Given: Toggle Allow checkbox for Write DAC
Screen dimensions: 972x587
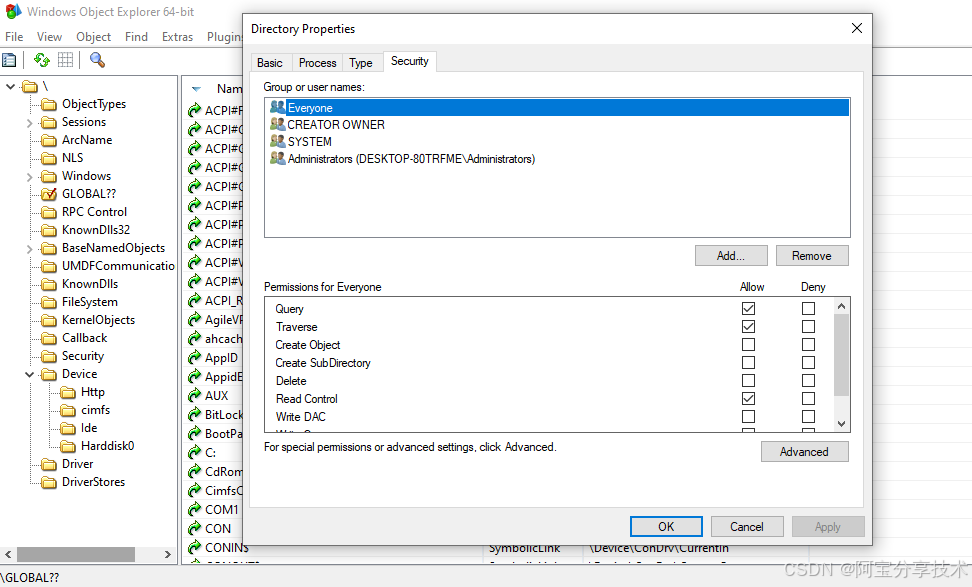Looking at the screenshot, I should click(748, 416).
